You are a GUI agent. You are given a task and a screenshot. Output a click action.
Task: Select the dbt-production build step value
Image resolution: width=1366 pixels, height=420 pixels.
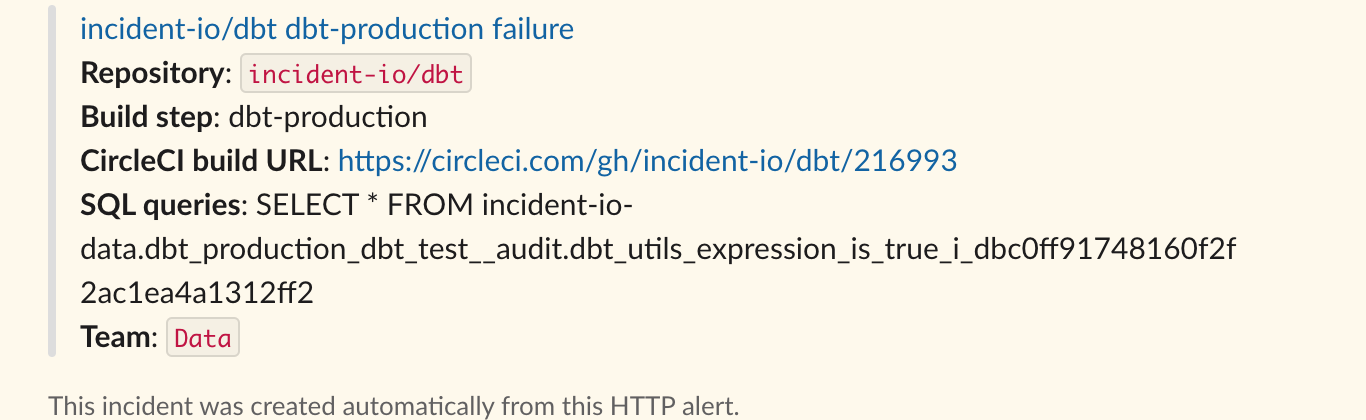328,118
